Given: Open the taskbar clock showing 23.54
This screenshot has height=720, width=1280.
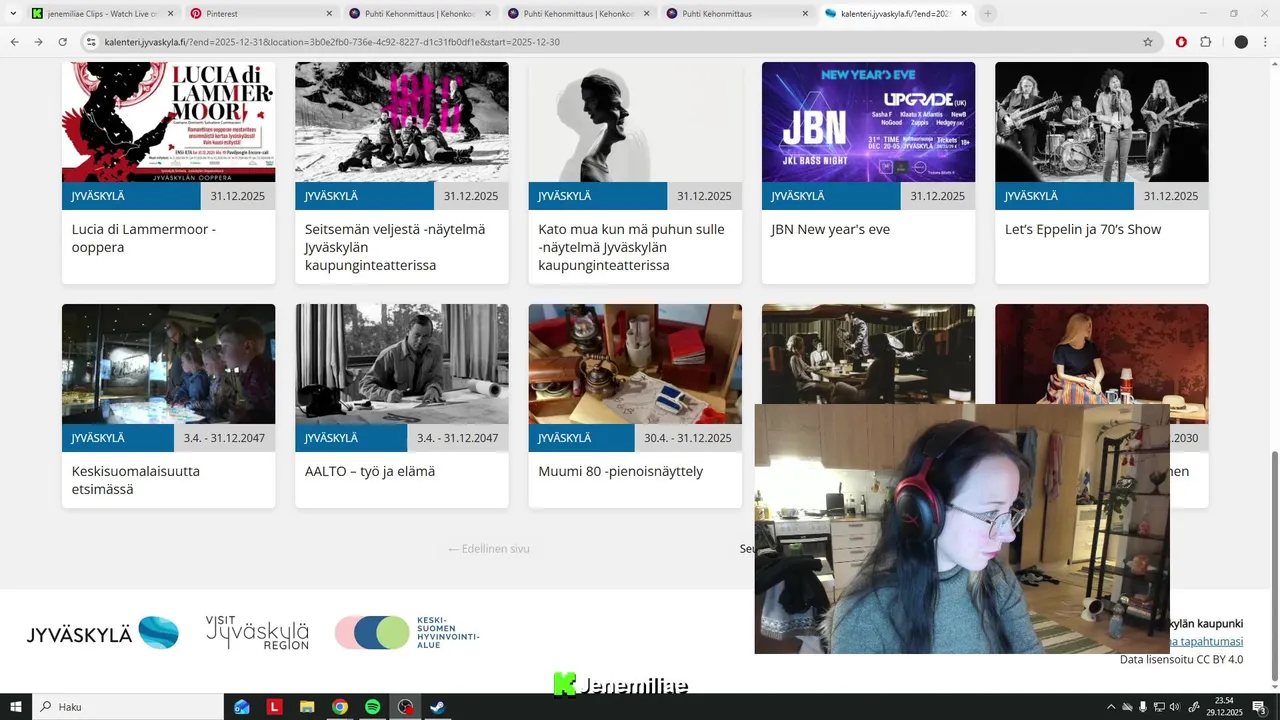Looking at the screenshot, I should coord(1224,707).
